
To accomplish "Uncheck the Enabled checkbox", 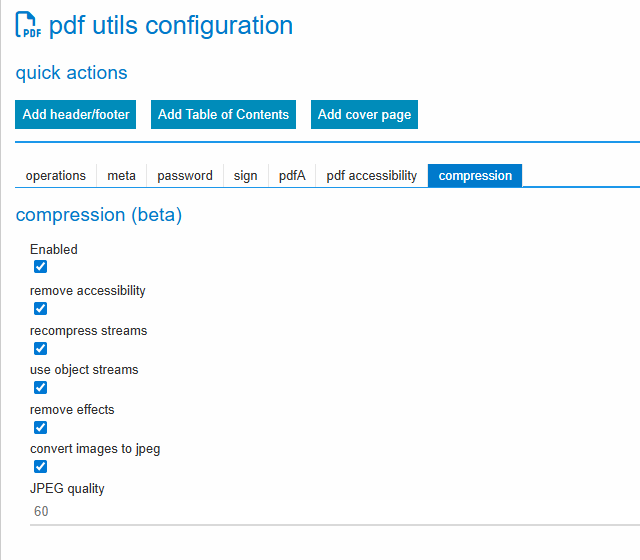I will (x=41, y=267).
